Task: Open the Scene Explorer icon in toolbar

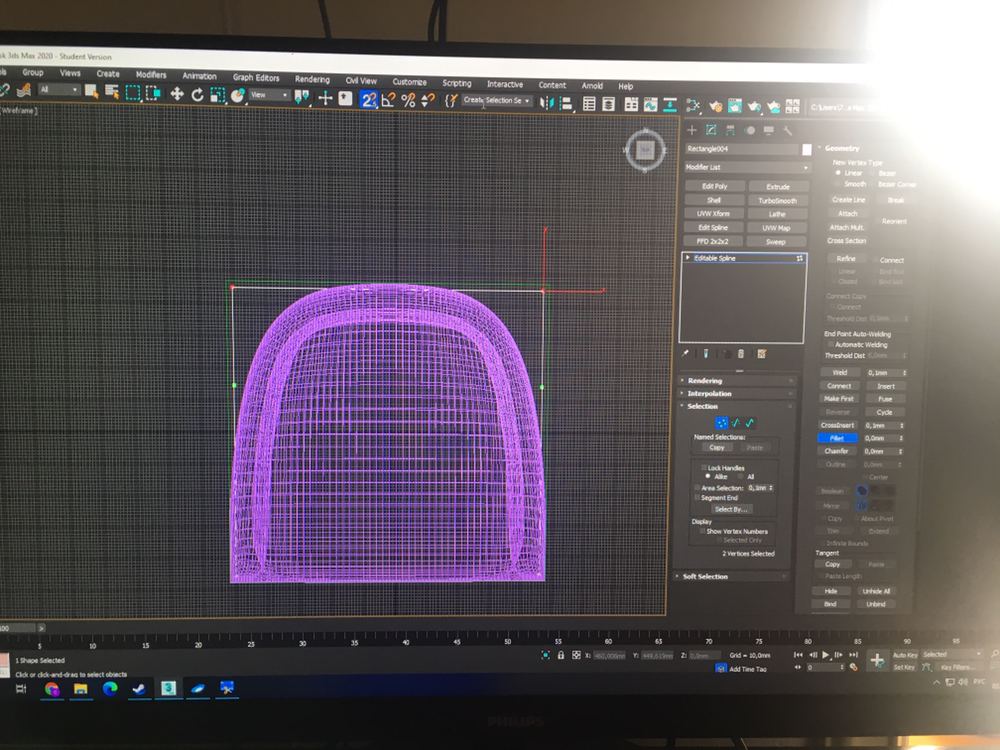Action: [589, 103]
